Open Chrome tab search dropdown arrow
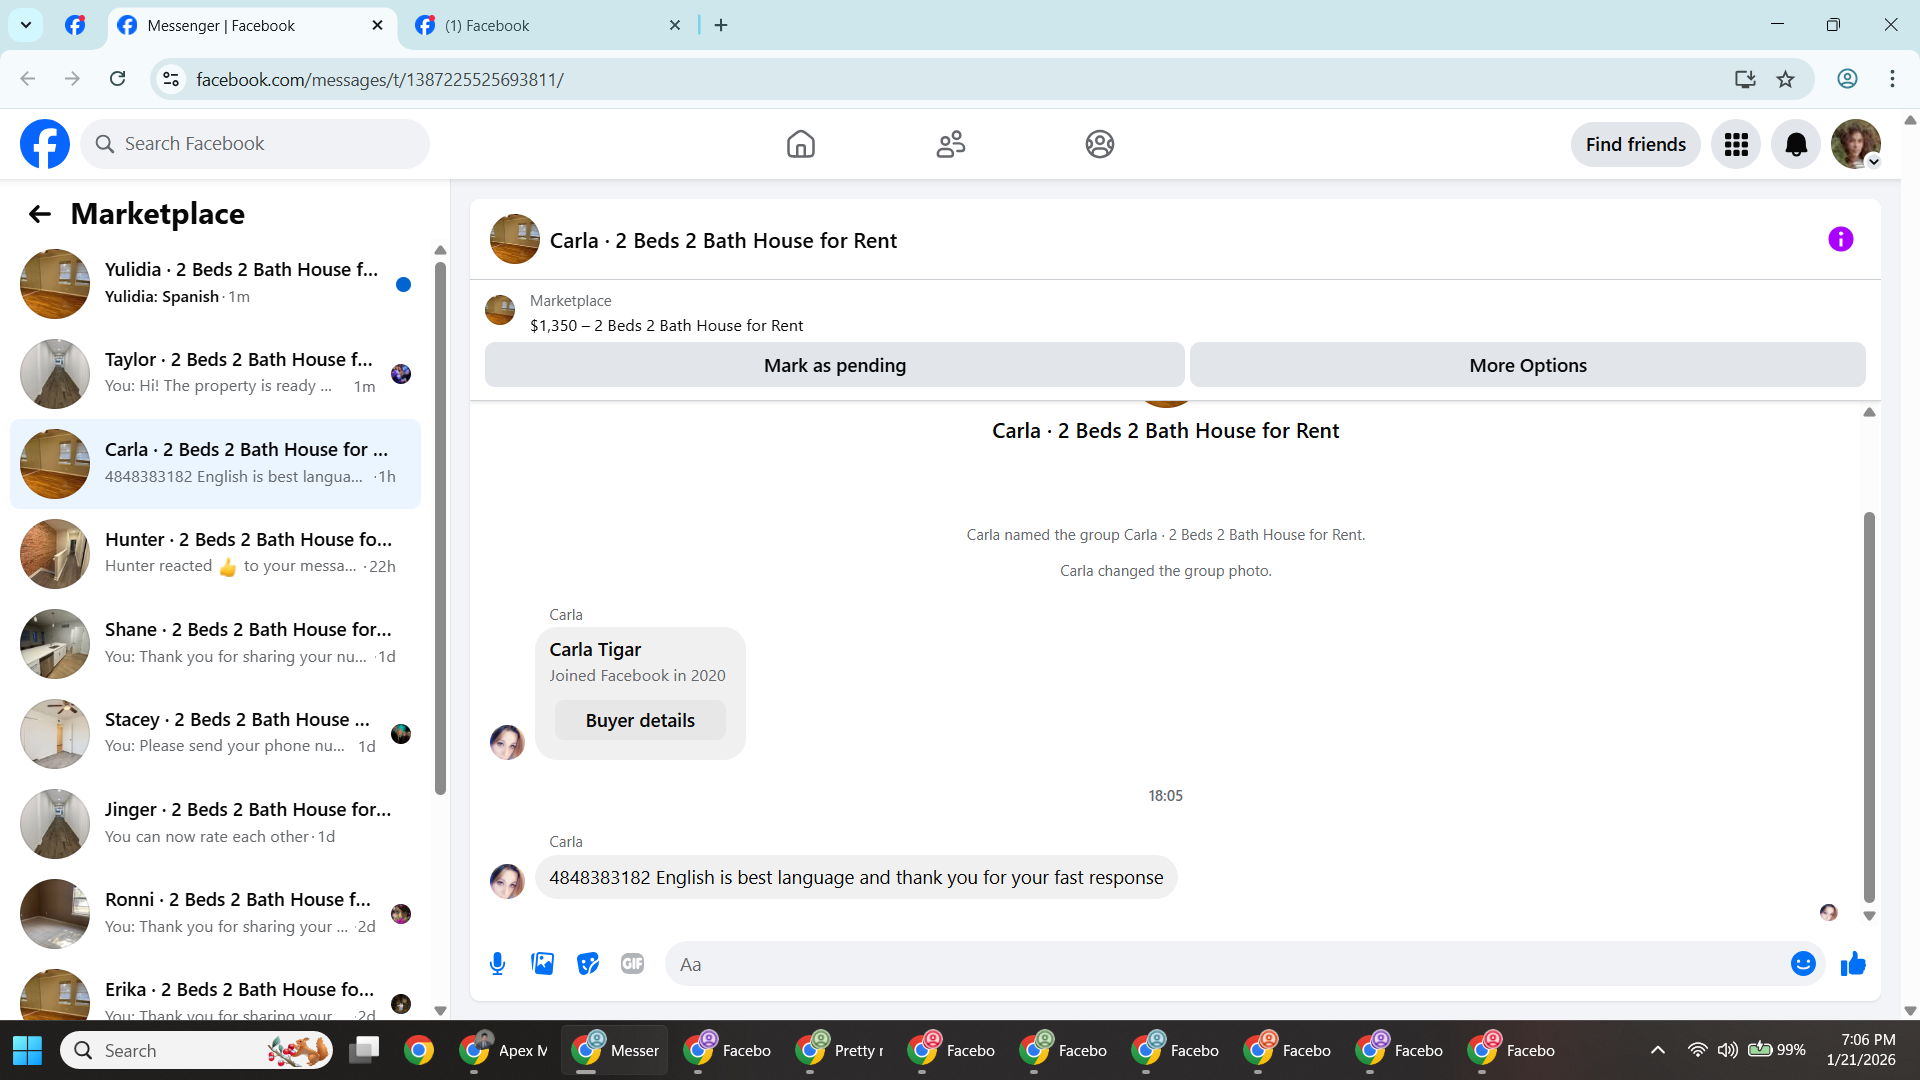1920x1080 pixels. [26, 25]
